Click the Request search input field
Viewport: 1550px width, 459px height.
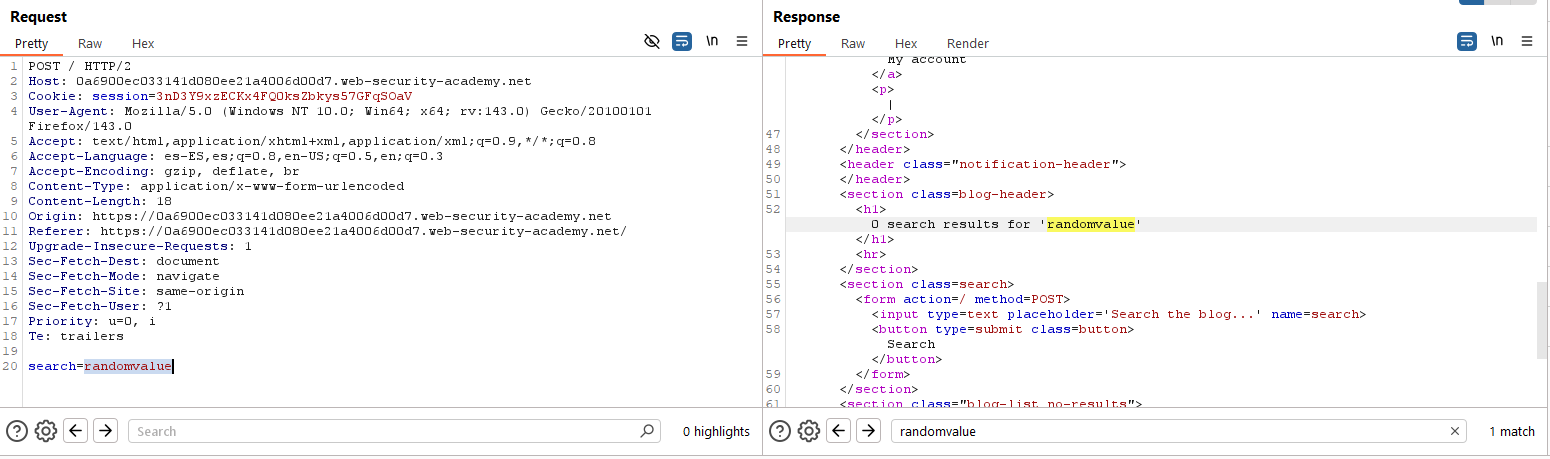[x=380, y=431]
